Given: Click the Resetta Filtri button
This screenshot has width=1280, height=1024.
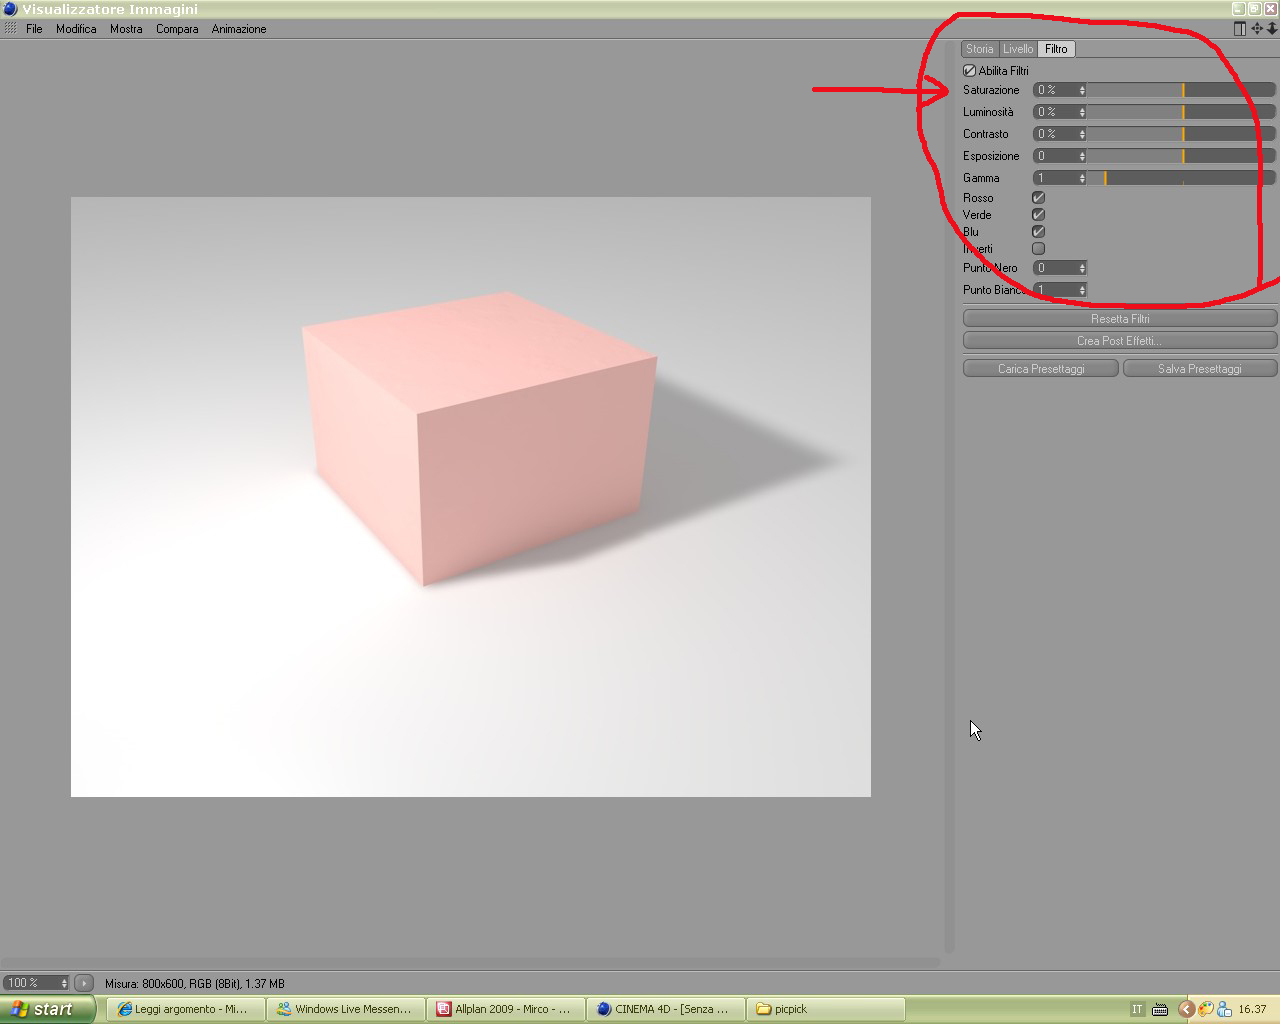Looking at the screenshot, I should tap(1120, 319).
